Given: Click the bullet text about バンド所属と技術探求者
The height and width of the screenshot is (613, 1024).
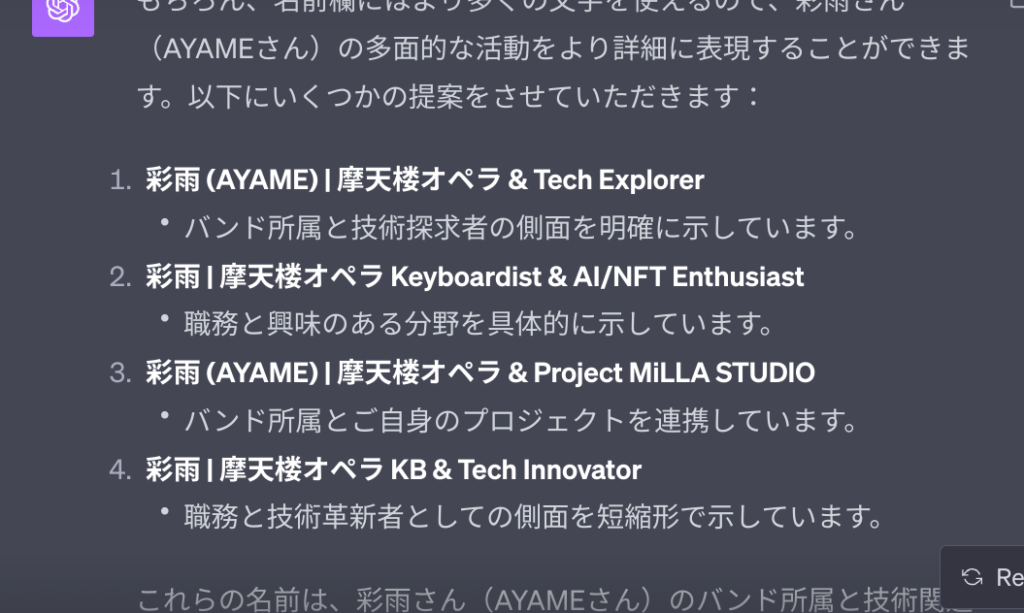Looking at the screenshot, I should 520,228.
